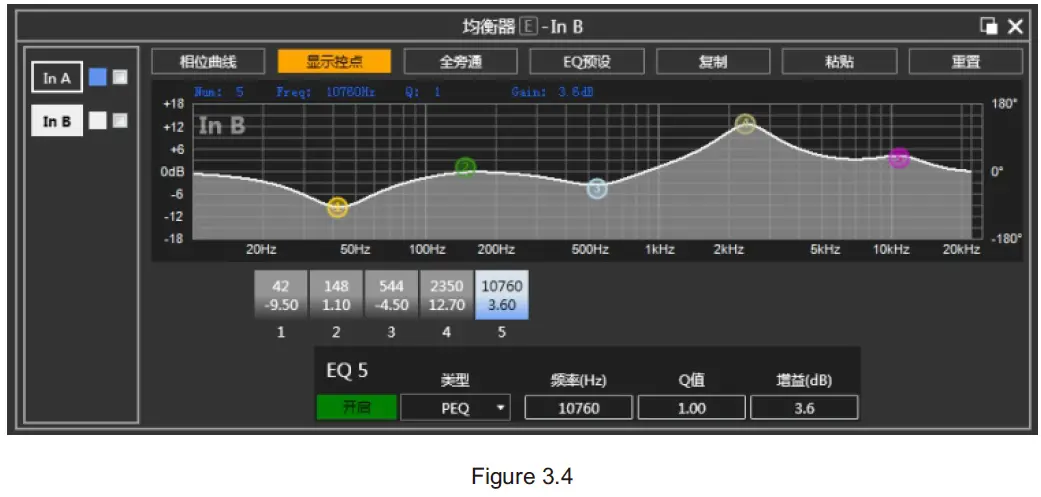The width and height of the screenshot is (1041, 497).
Task: Select EQ band 2 tile showing 148 Hz
Action: [x=336, y=295]
